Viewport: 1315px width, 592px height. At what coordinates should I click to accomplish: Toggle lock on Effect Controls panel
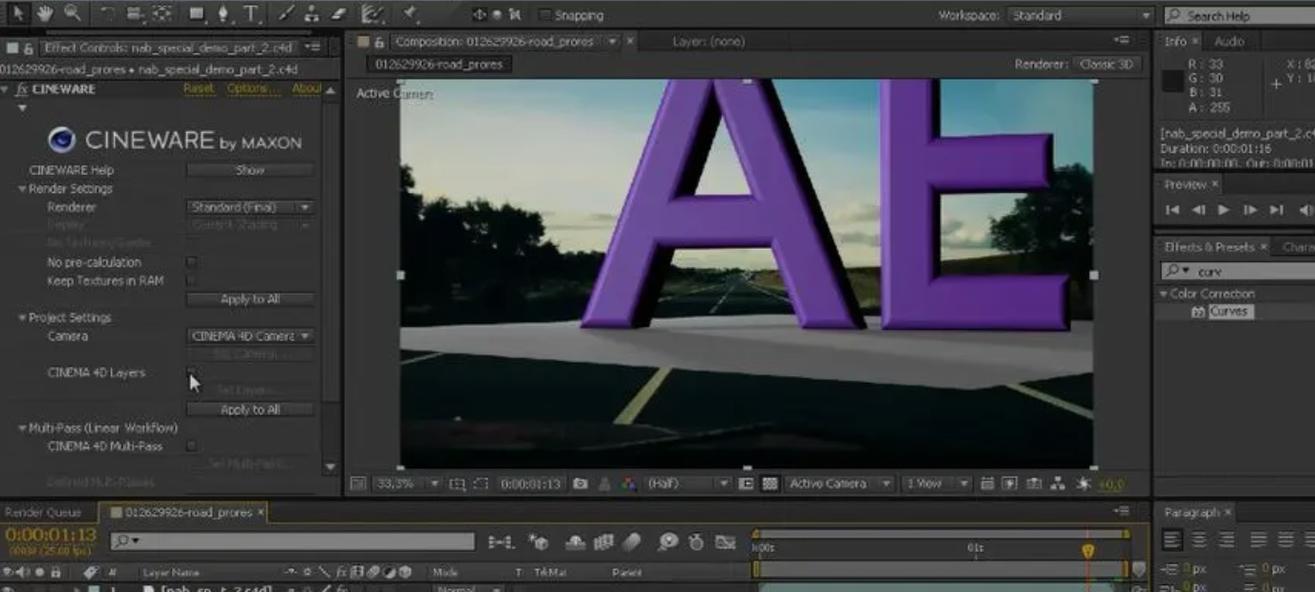[x=27, y=48]
